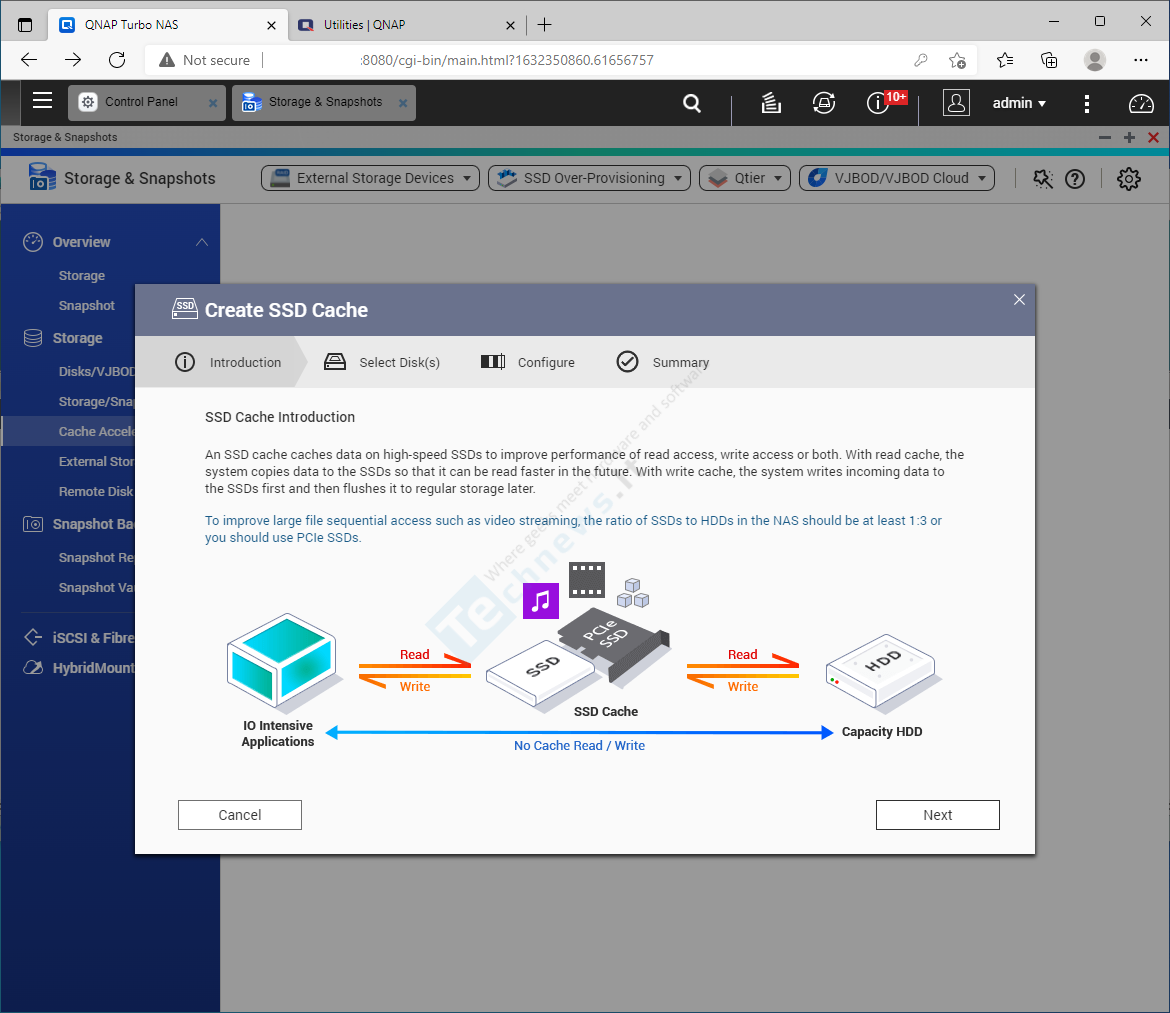
Task: Open SSD Over-Provisioning dropdown
Action: coord(589,178)
